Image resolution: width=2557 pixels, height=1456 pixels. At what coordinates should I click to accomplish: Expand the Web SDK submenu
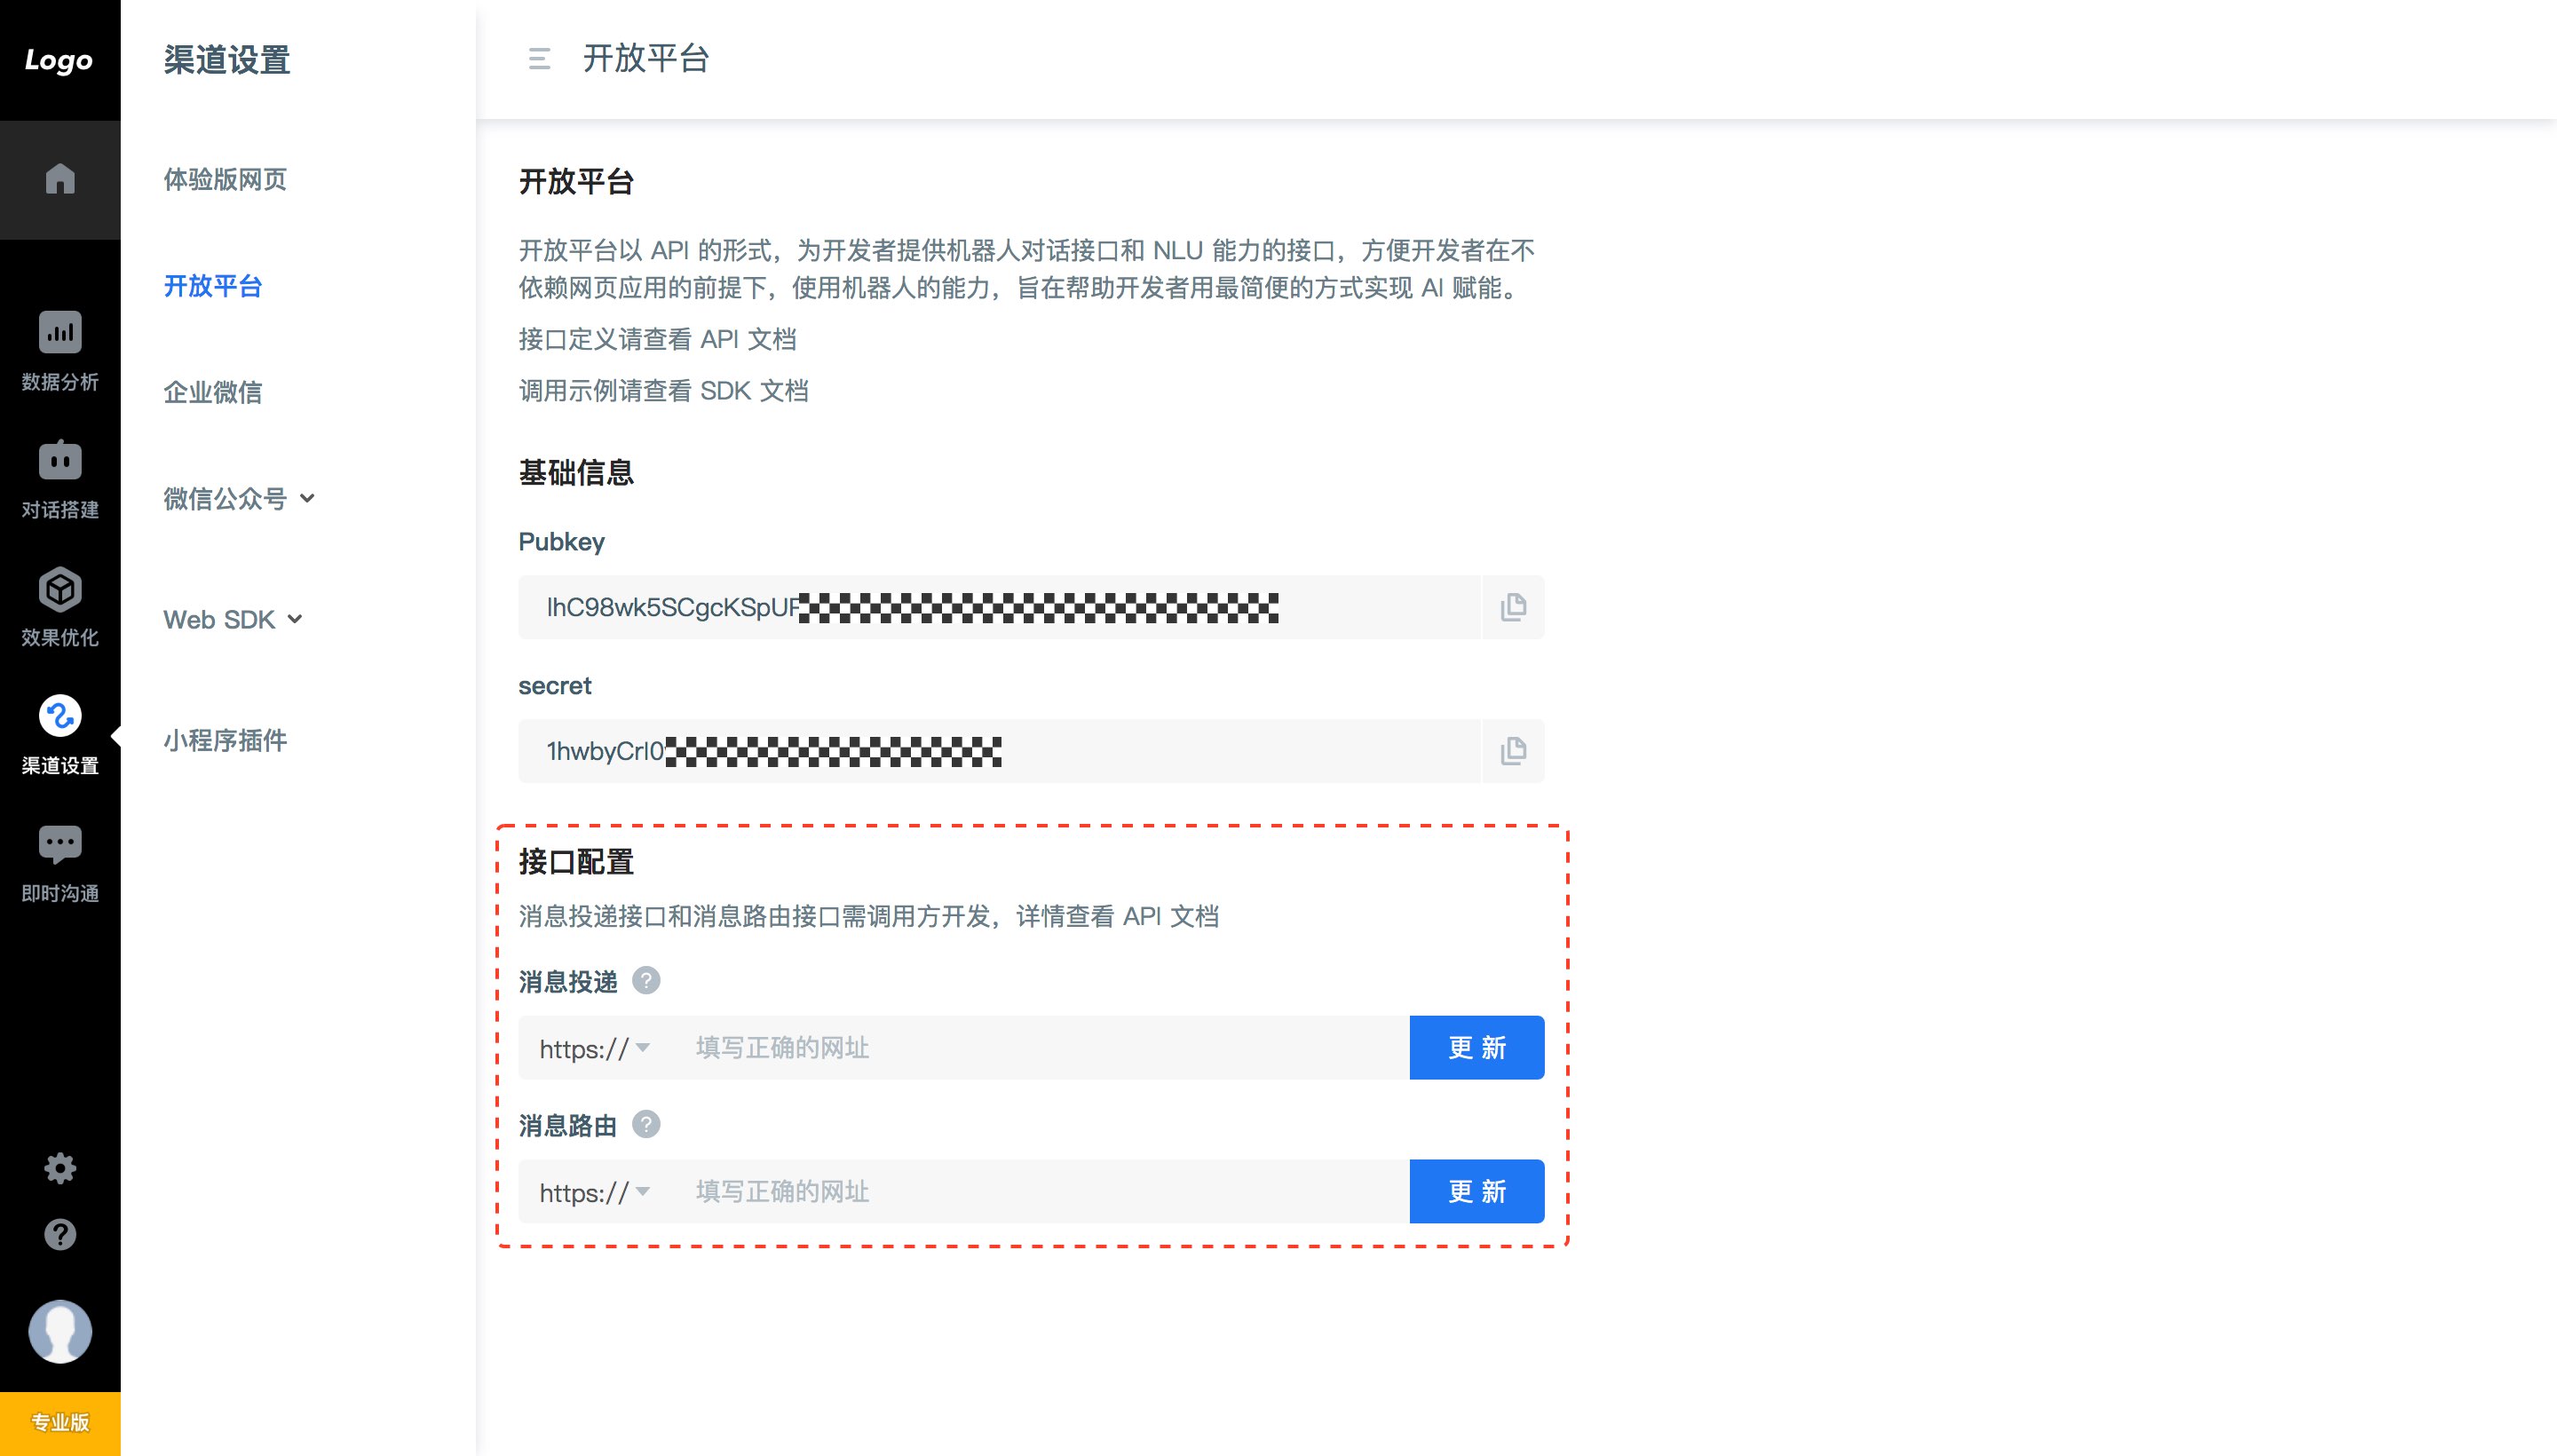pyautogui.click(x=233, y=620)
